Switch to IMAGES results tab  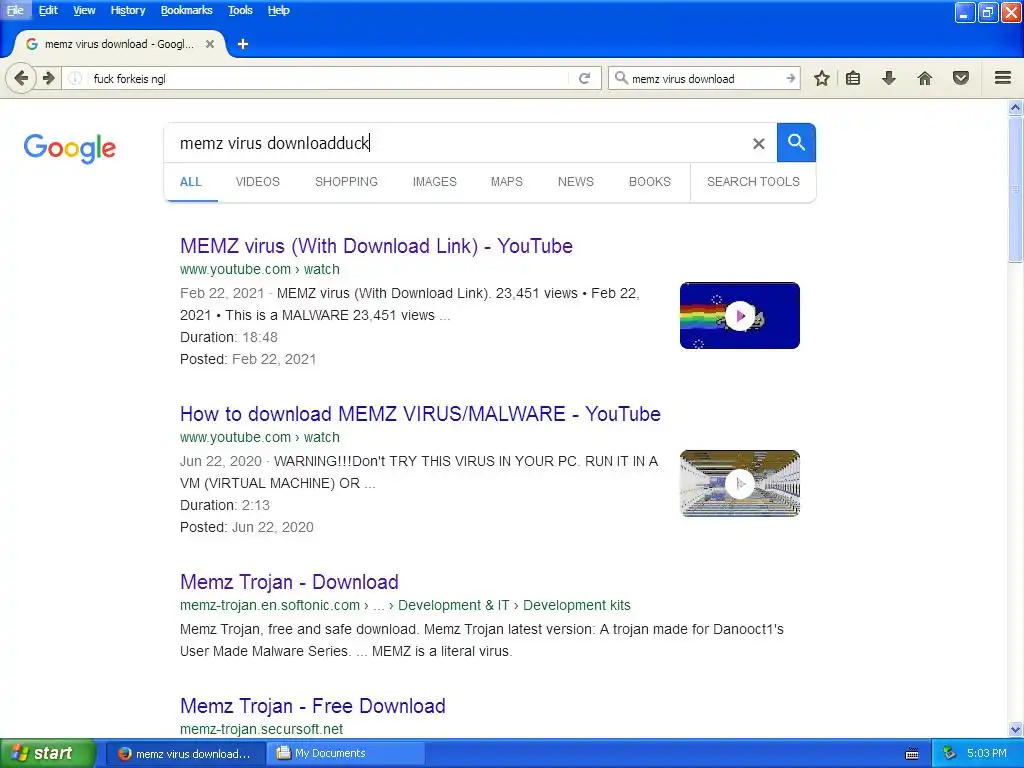point(434,182)
